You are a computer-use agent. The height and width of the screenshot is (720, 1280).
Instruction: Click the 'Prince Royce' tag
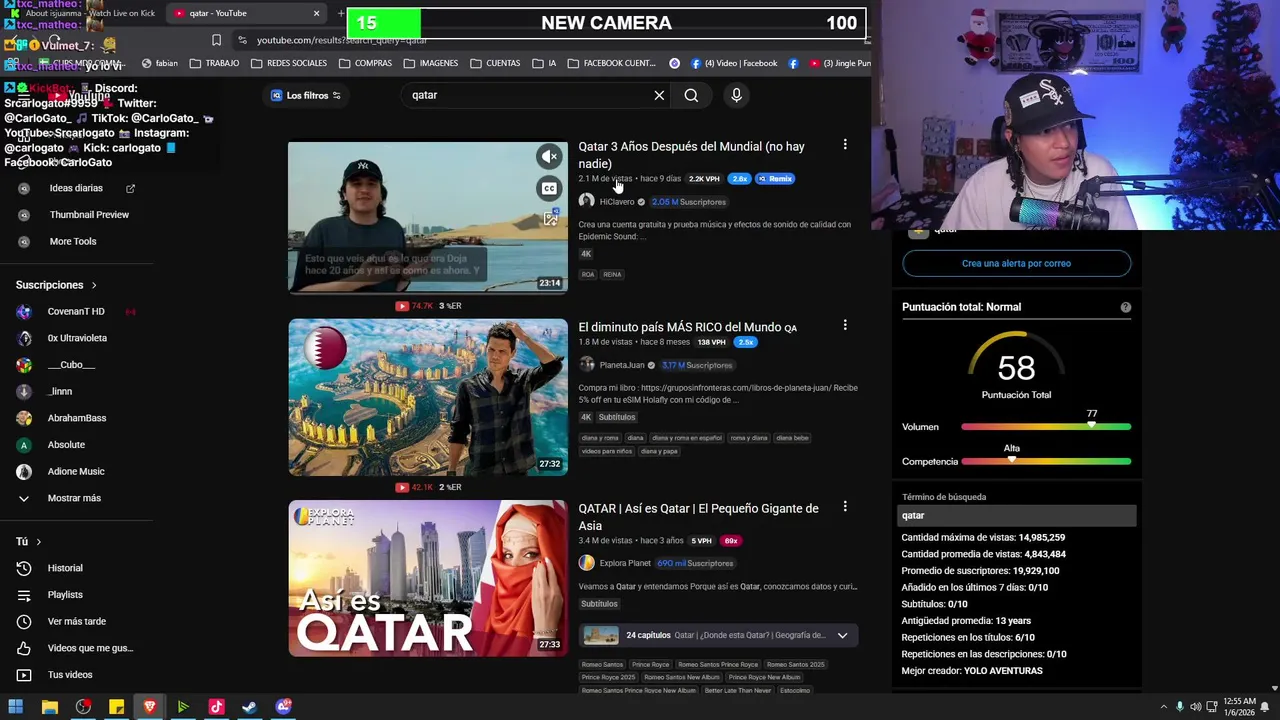tap(650, 664)
